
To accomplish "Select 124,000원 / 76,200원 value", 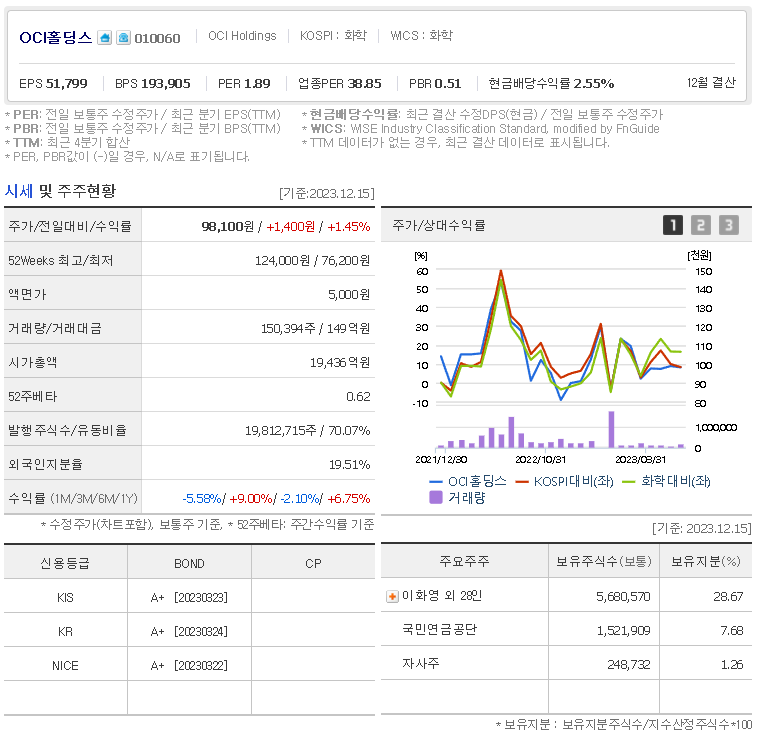I will coord(312,260).
